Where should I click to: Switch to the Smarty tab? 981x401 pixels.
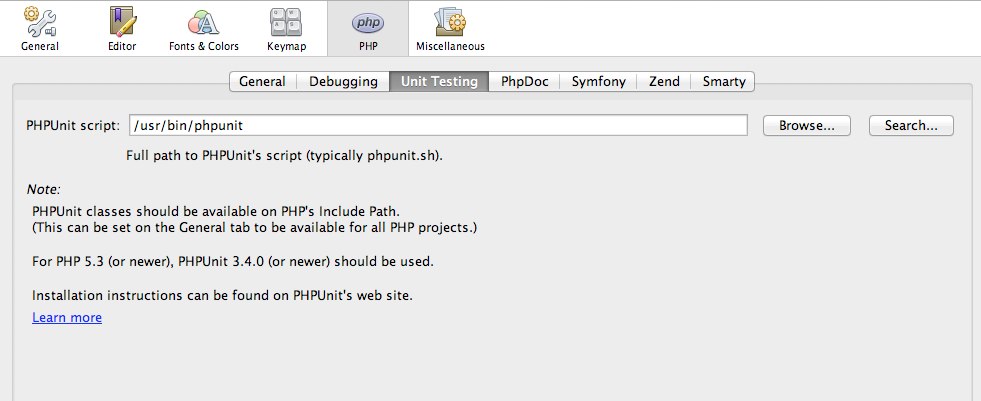[722, 82]
